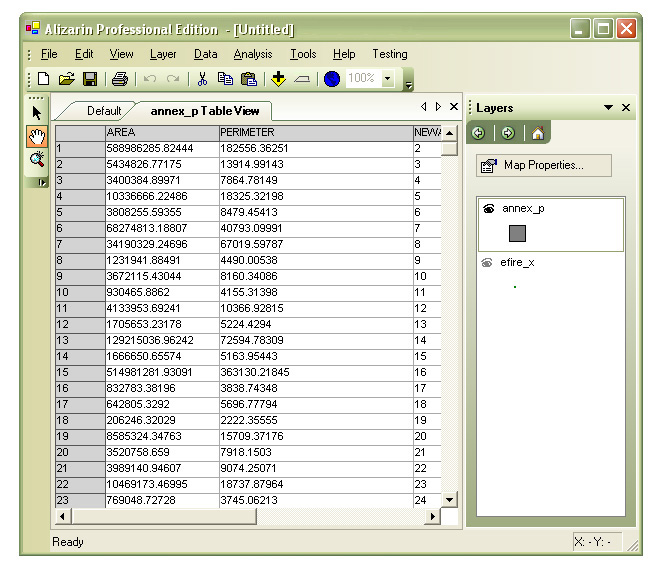
Task: Open the Layer menu
Action: [163, 54]
